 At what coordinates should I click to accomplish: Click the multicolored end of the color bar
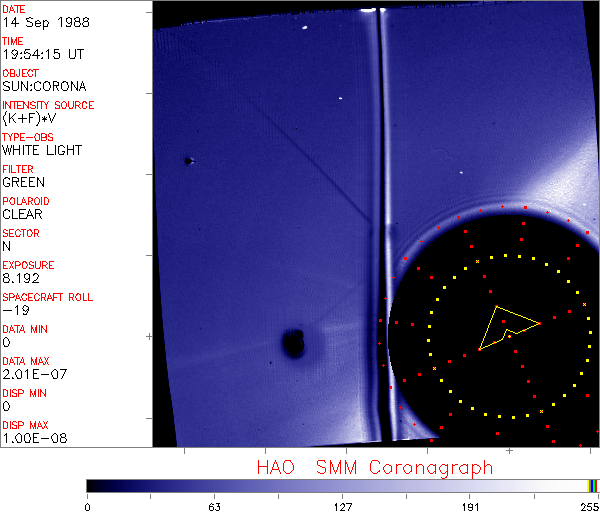593,485
